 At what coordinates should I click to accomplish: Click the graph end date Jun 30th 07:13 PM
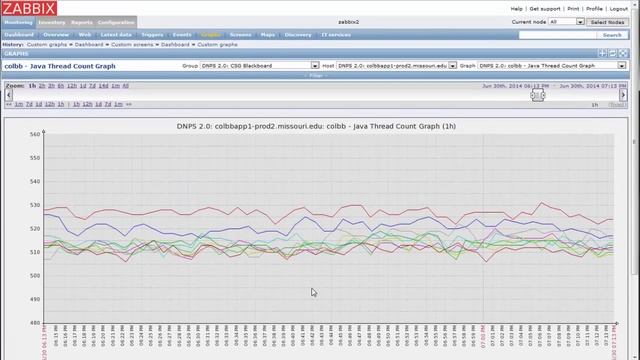[x=593, y=86]
